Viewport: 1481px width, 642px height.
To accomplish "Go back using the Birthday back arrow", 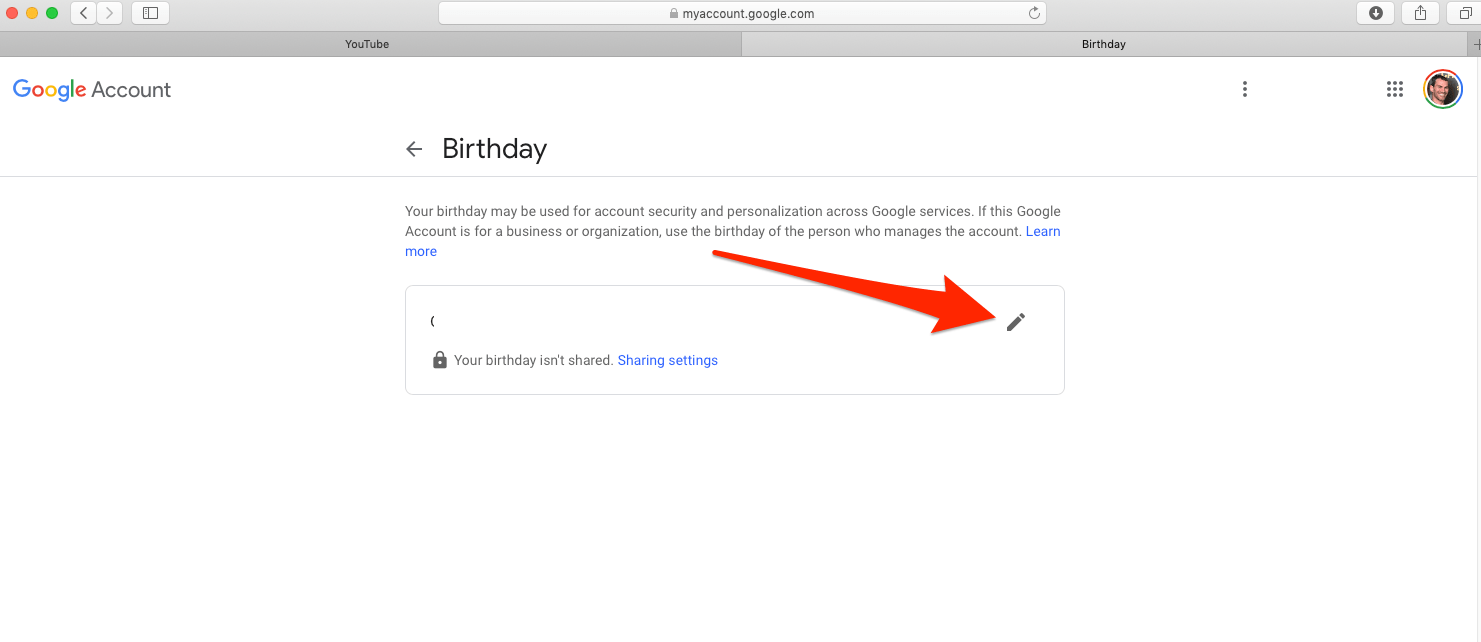I will click(x=414, y=149).
